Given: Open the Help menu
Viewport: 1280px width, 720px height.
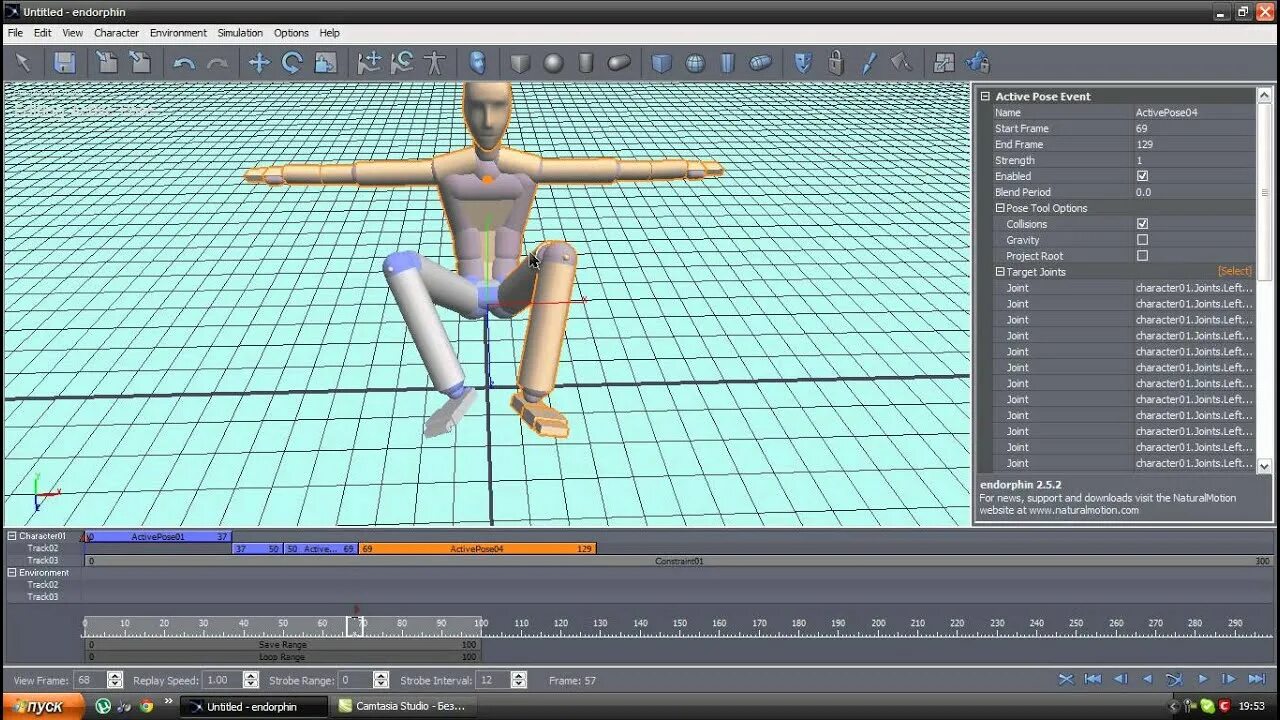Looking at the screenshot, I should click(x=330, y=33).
